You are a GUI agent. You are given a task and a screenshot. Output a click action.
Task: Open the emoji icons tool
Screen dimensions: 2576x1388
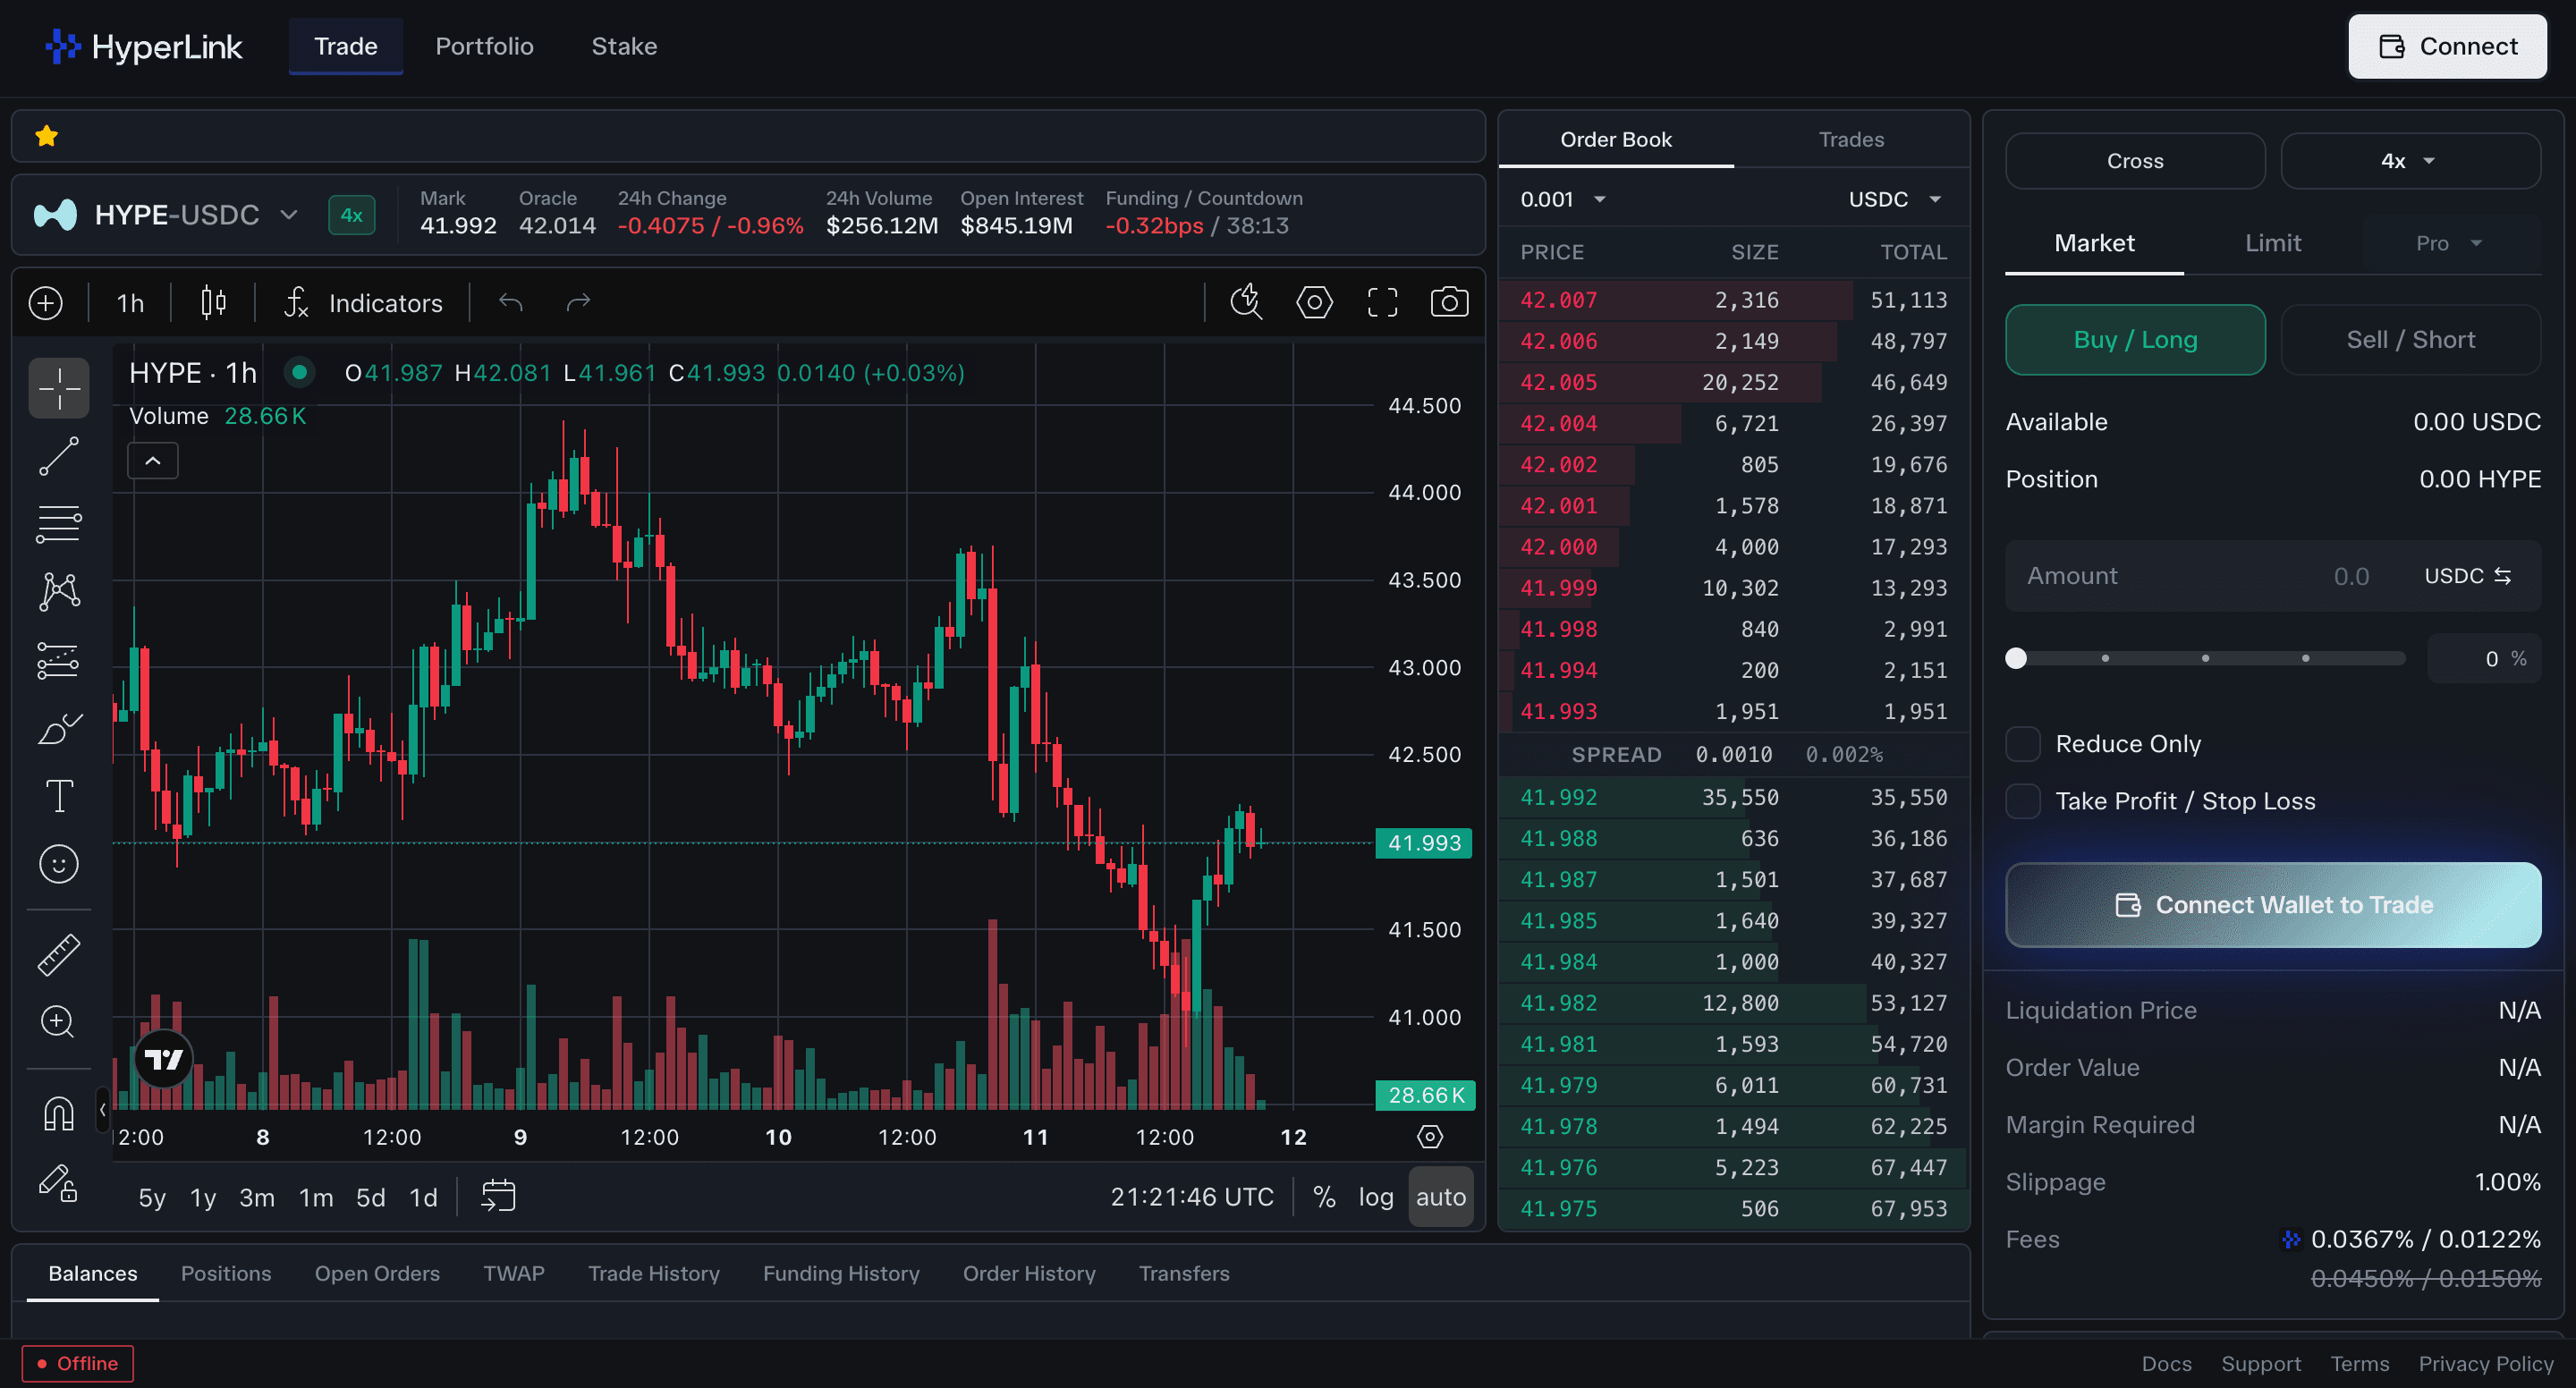pos(59,864)
